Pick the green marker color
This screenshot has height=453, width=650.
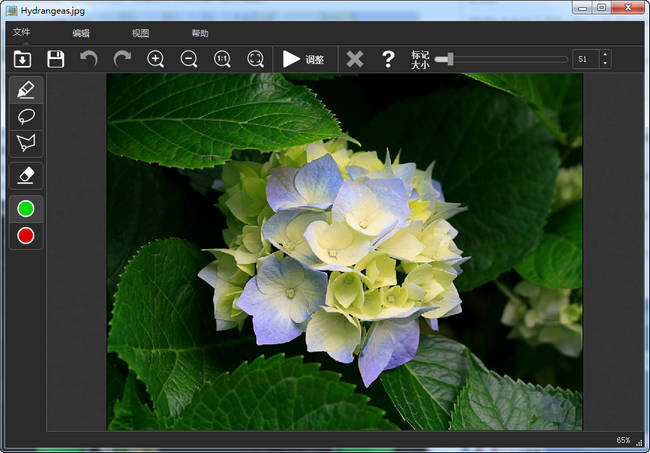(x=26, y=209)
